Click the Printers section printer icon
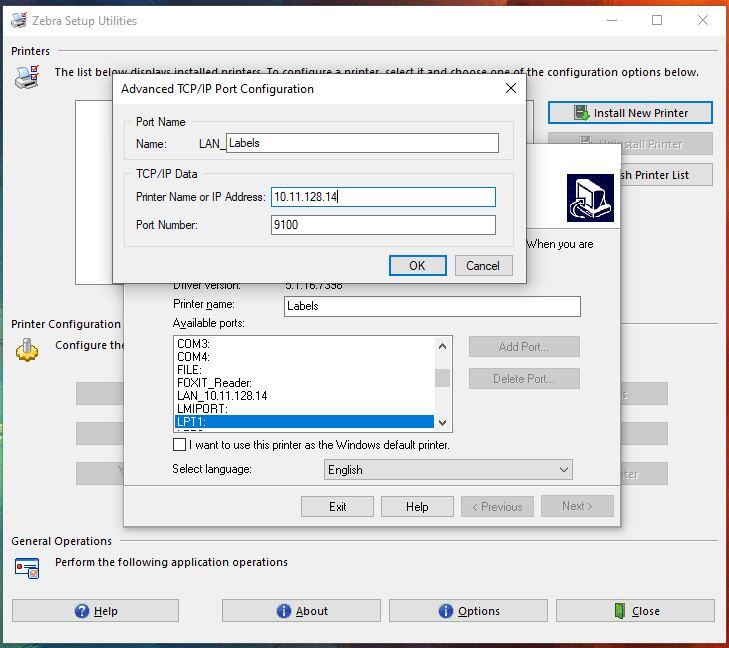The height and width of the screenshot is (648, 729). [x=27, y=77]
